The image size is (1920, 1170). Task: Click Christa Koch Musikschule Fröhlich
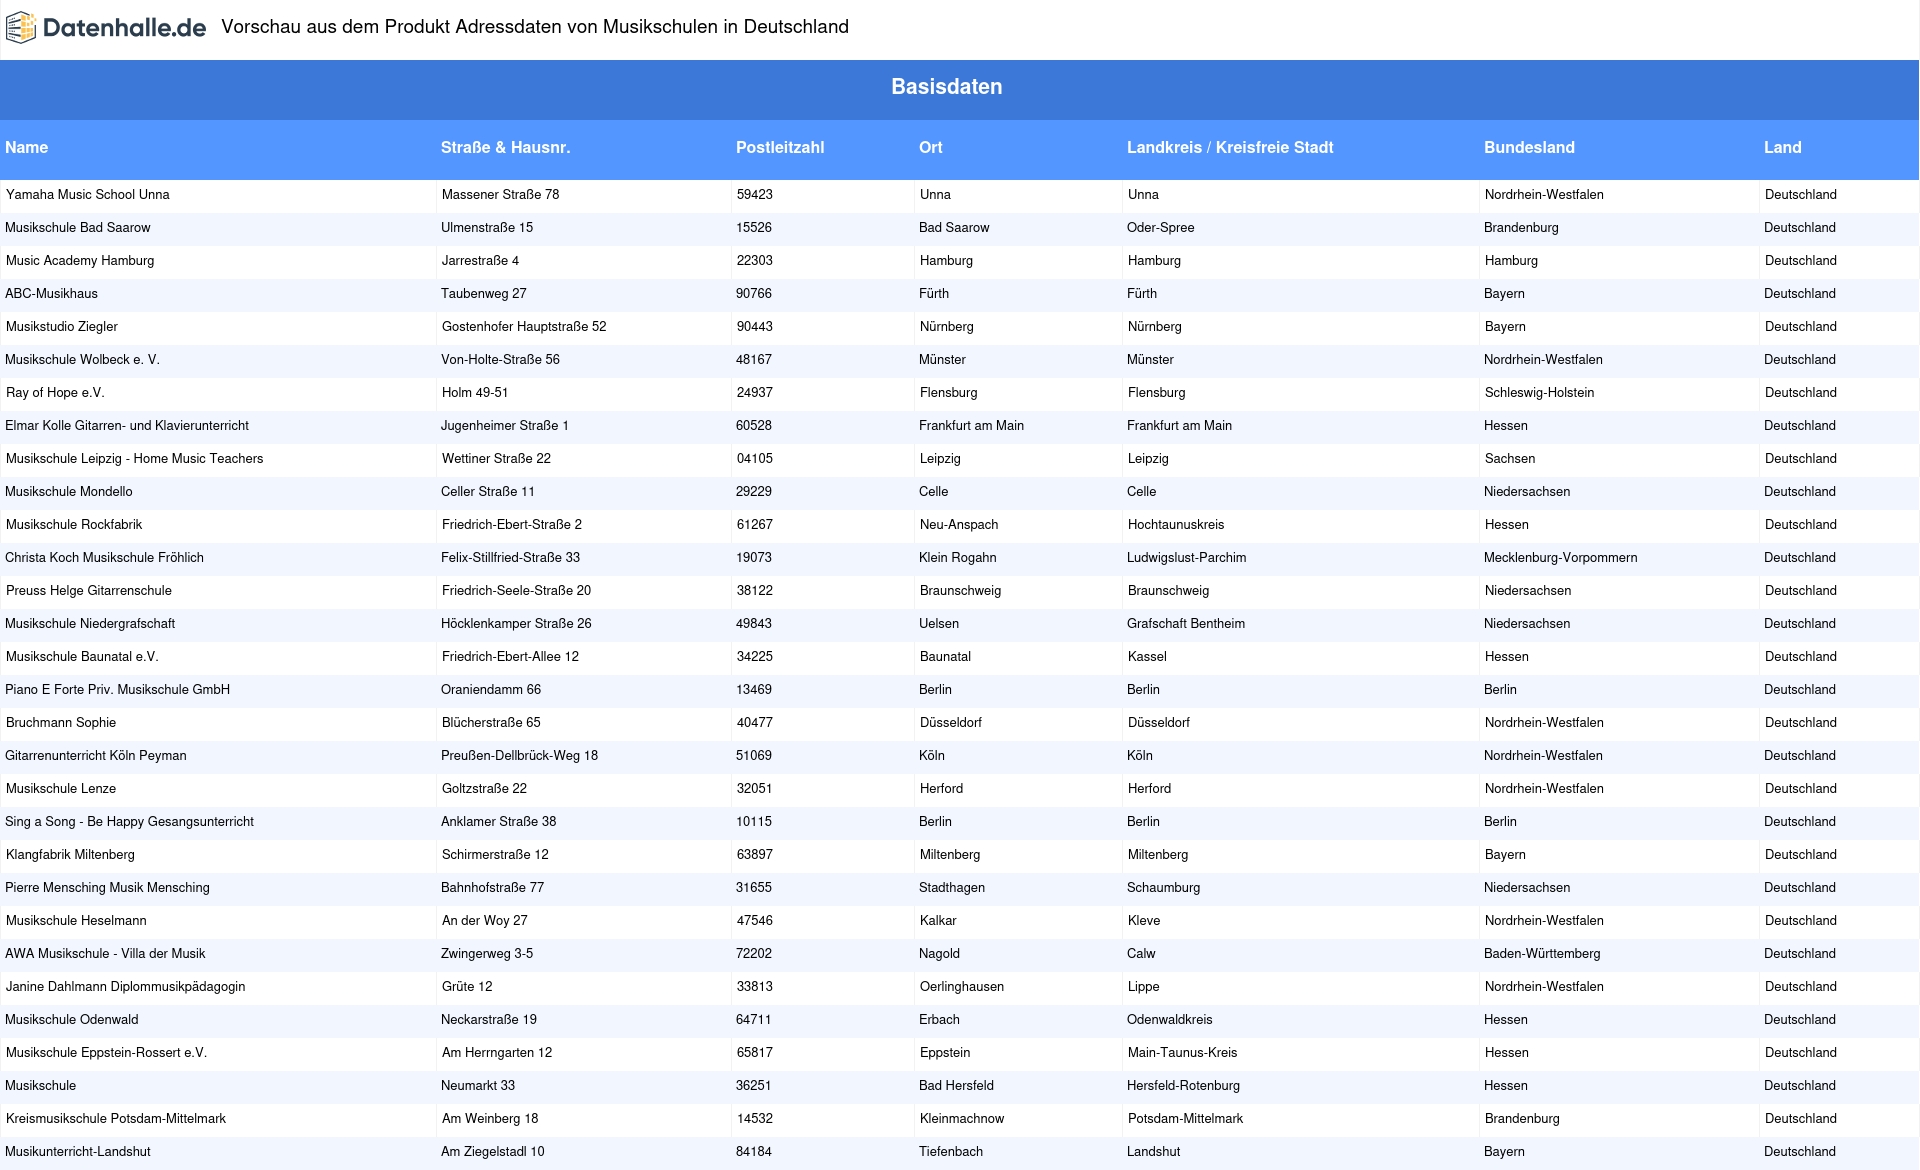(x=104, y=558)
